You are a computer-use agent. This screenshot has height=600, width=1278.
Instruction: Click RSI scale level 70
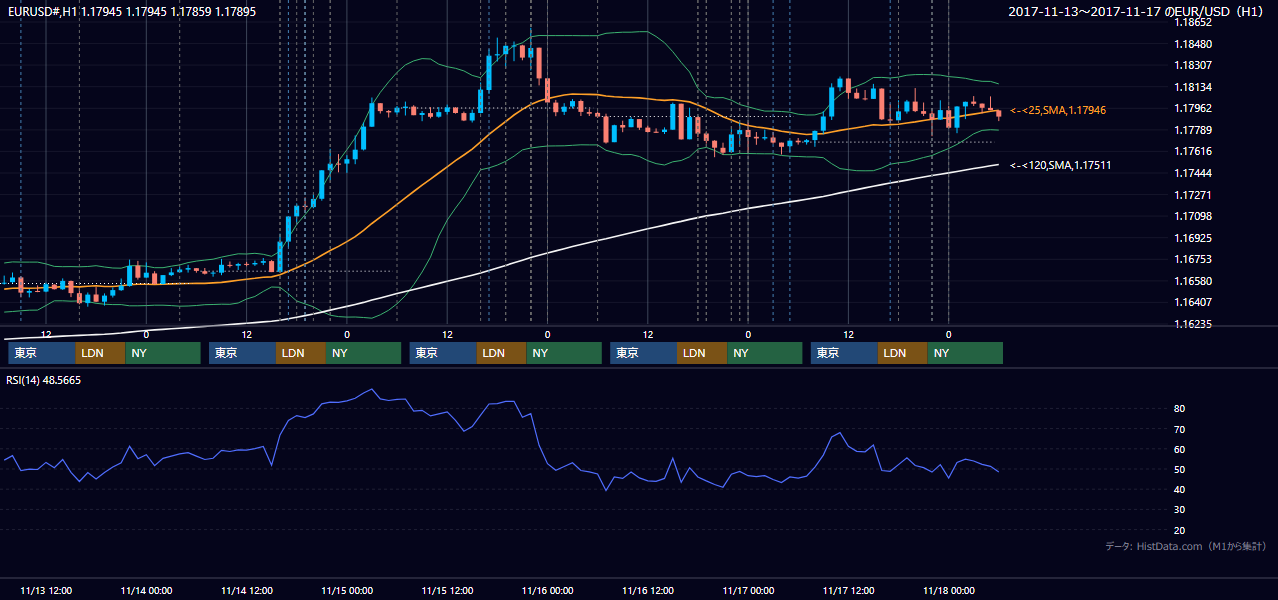[1180, 429]
